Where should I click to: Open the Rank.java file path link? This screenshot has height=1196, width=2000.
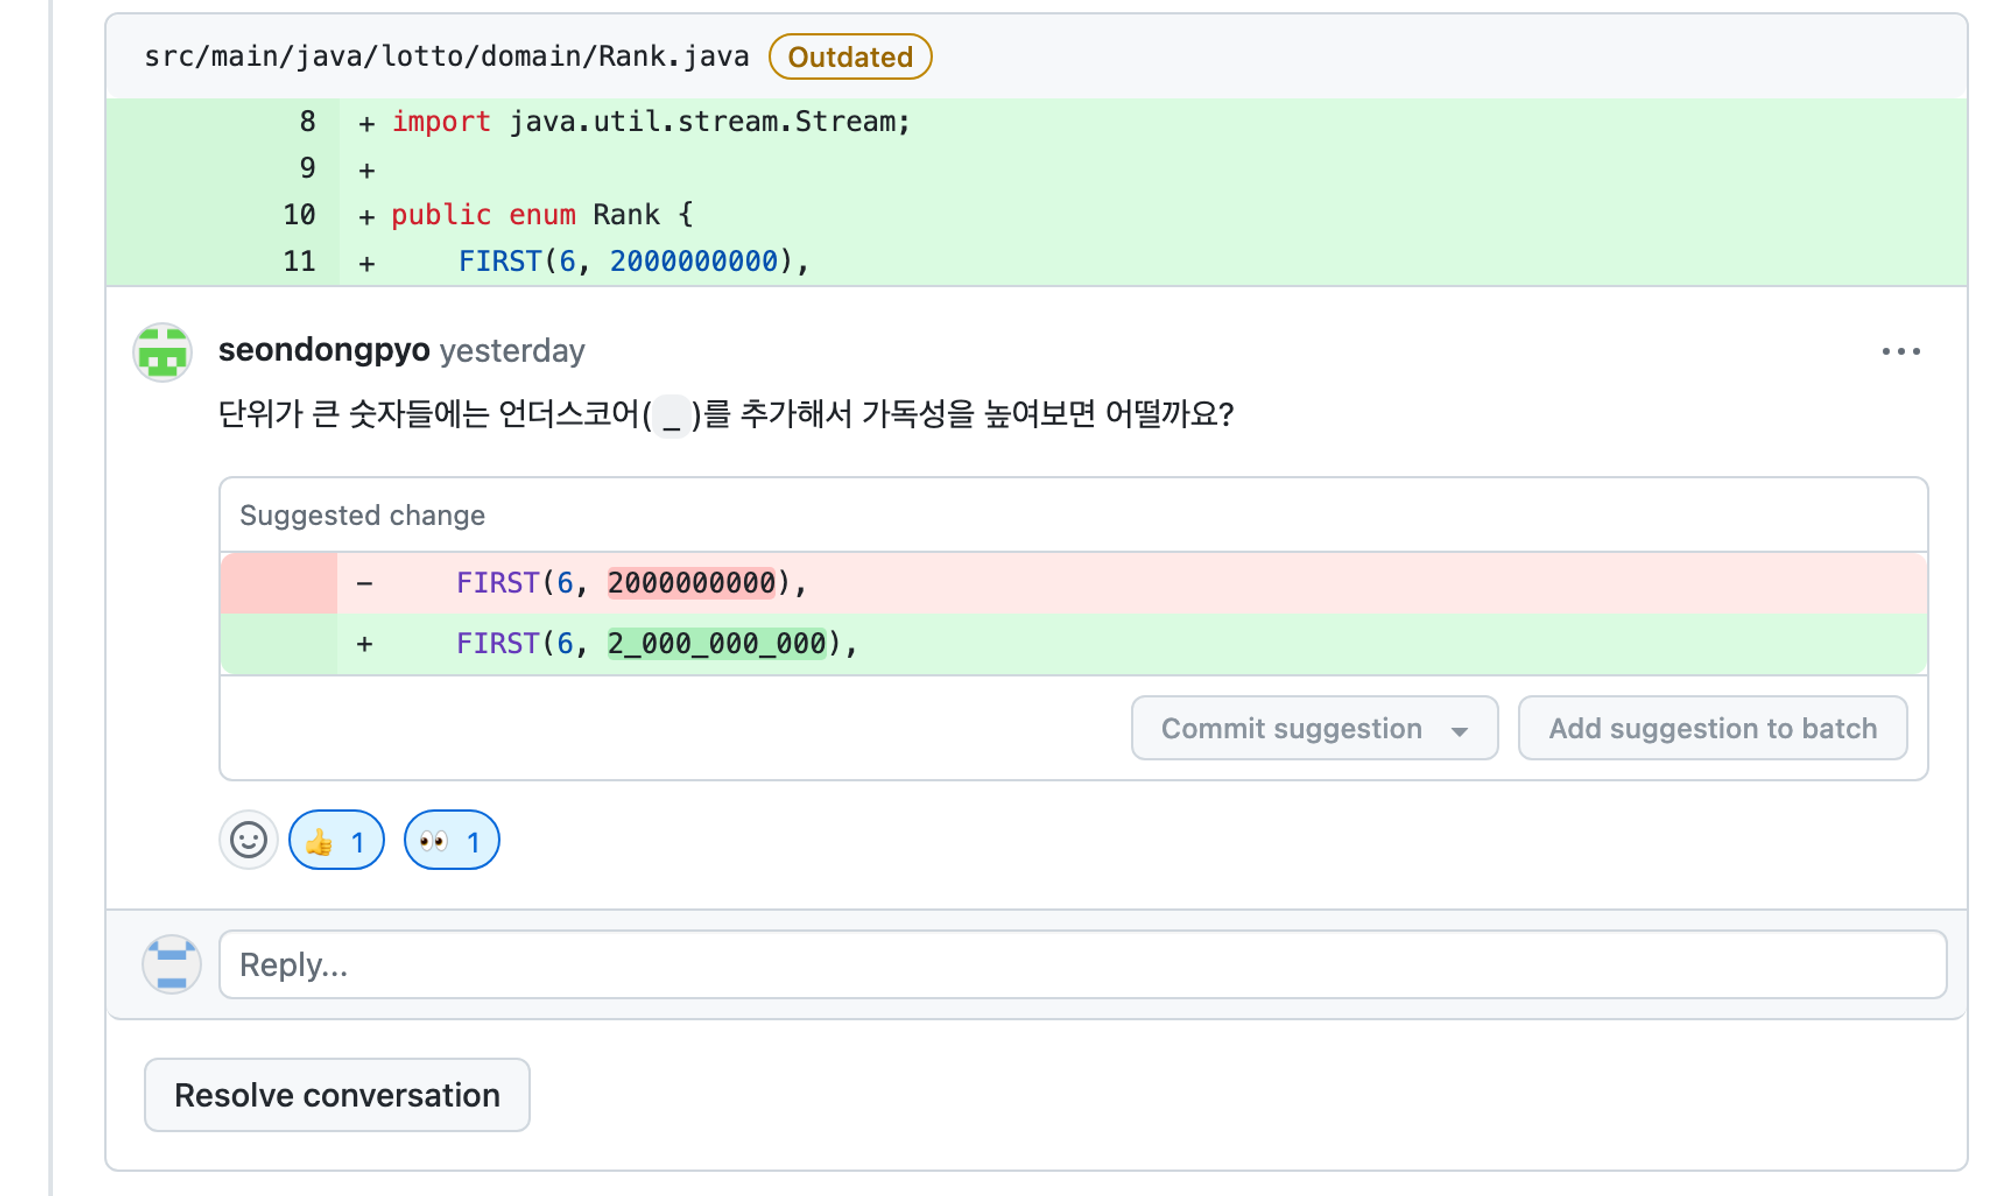tap(447, 56)
